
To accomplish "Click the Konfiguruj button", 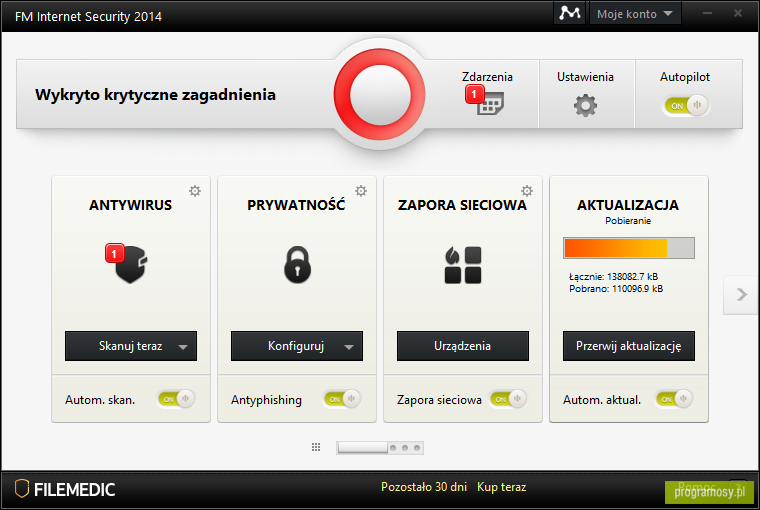I will [296, 346].
